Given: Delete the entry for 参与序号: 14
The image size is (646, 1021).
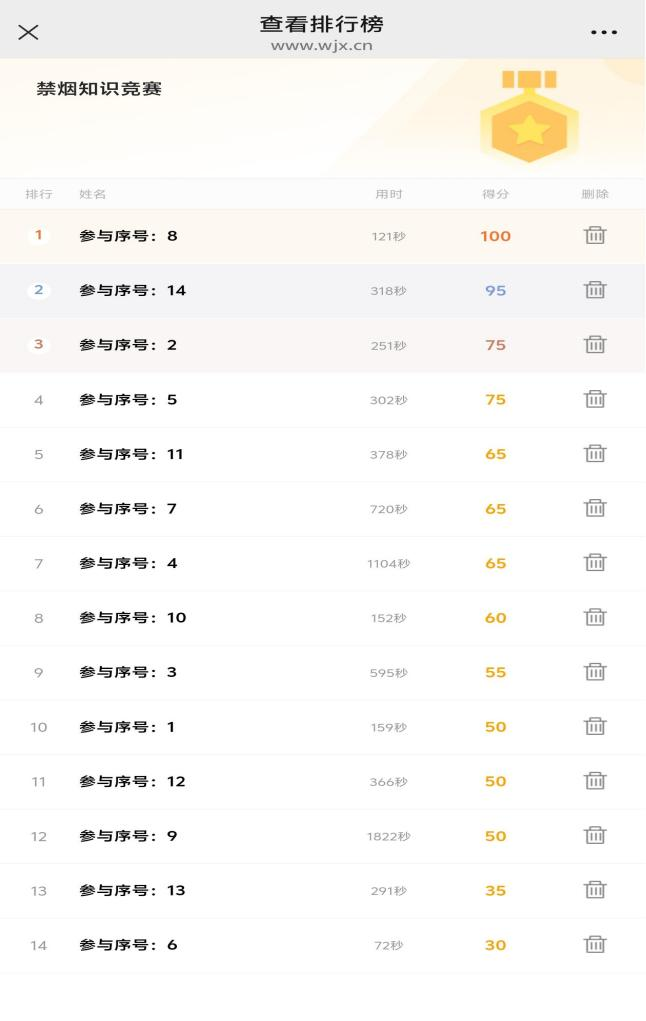Looking at the screenshot, I should pyautogui.click(x=595, y=290).
